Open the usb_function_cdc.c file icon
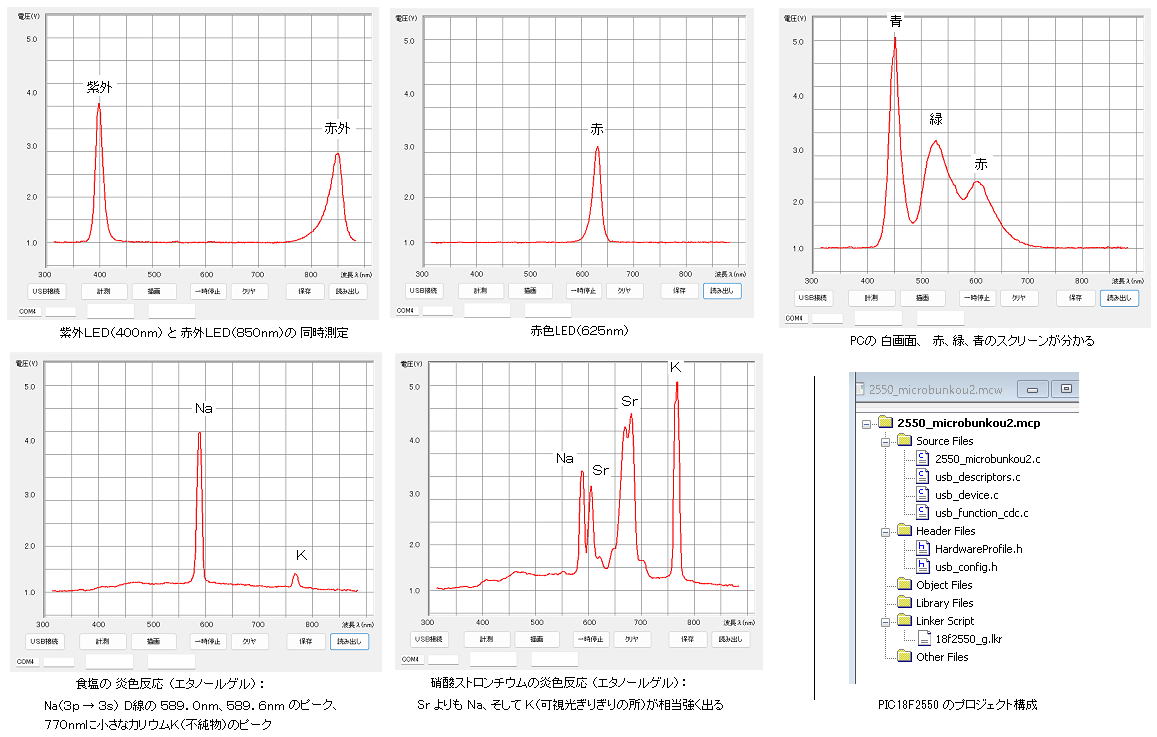The height and width of the screenshot is (737, 1157). coord(923,513)
